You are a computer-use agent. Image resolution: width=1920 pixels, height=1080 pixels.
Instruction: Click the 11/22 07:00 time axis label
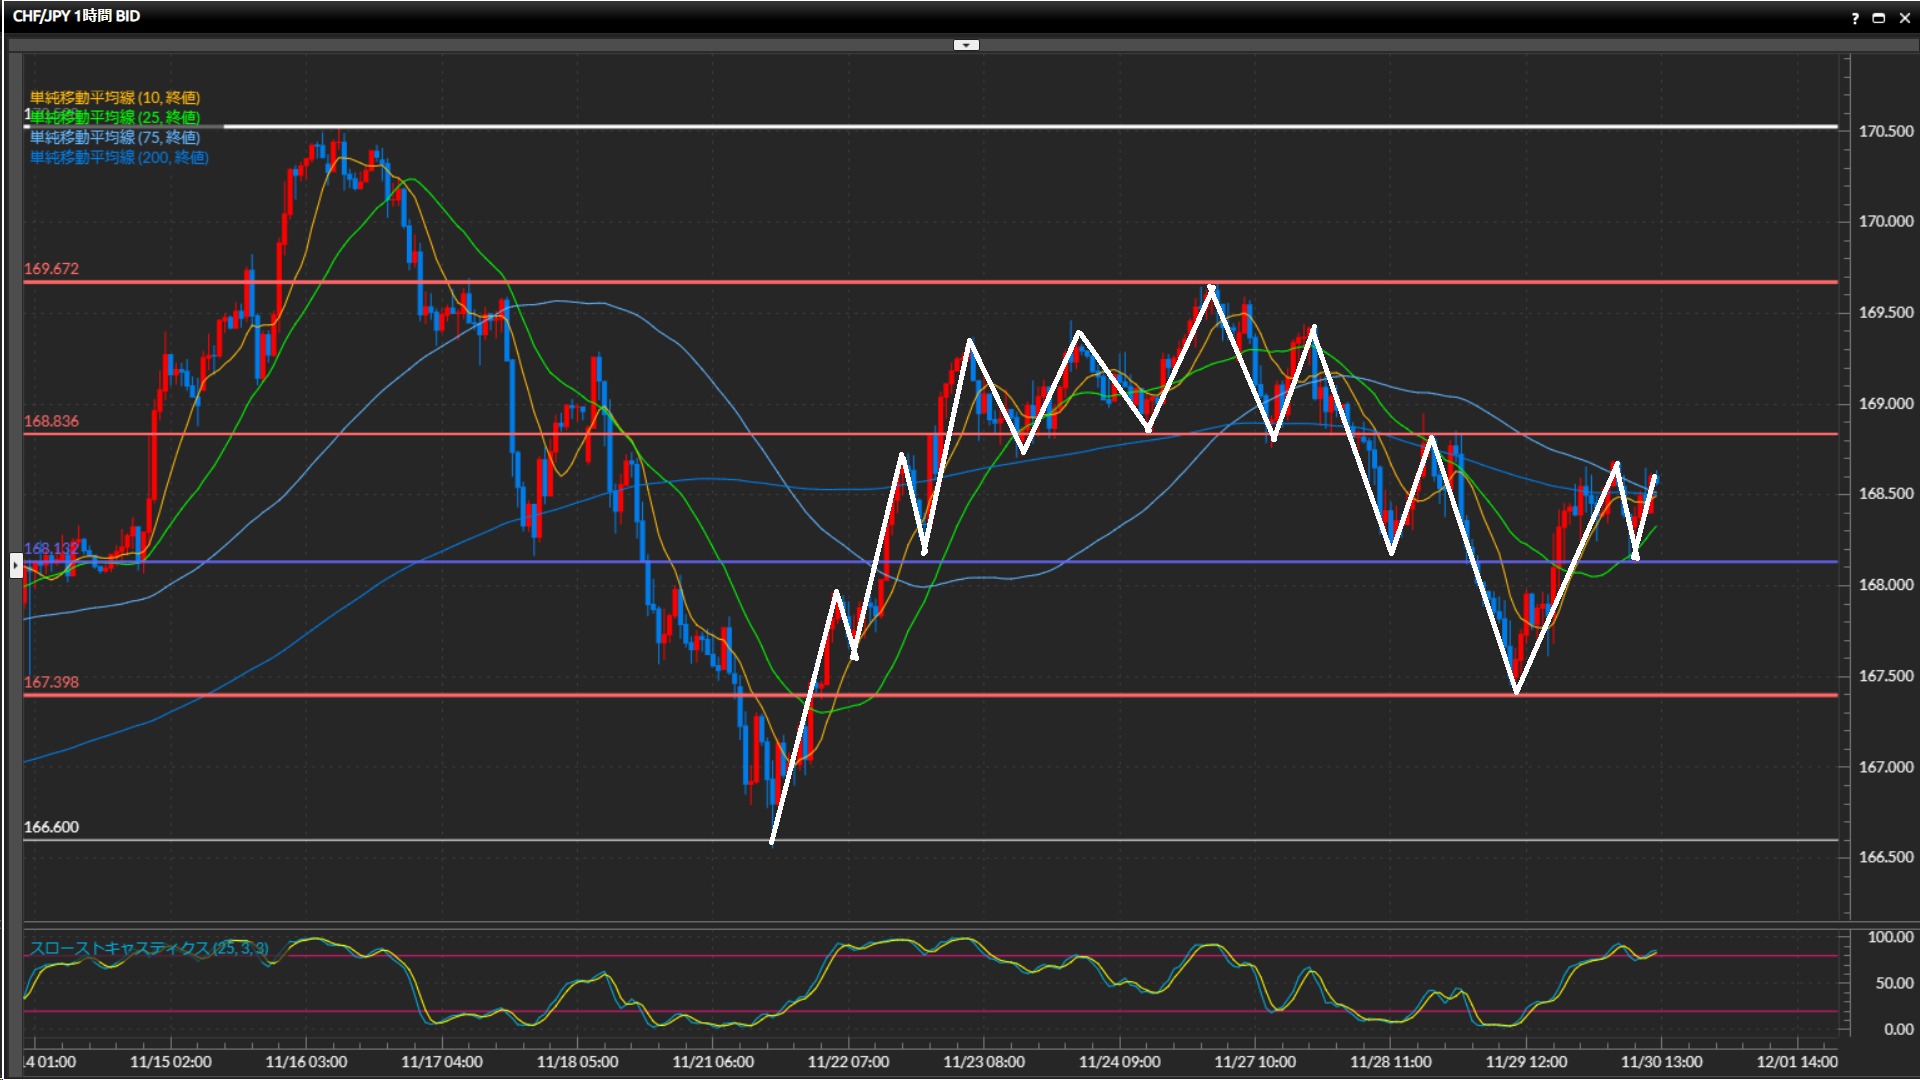[x=848, y=1062]
